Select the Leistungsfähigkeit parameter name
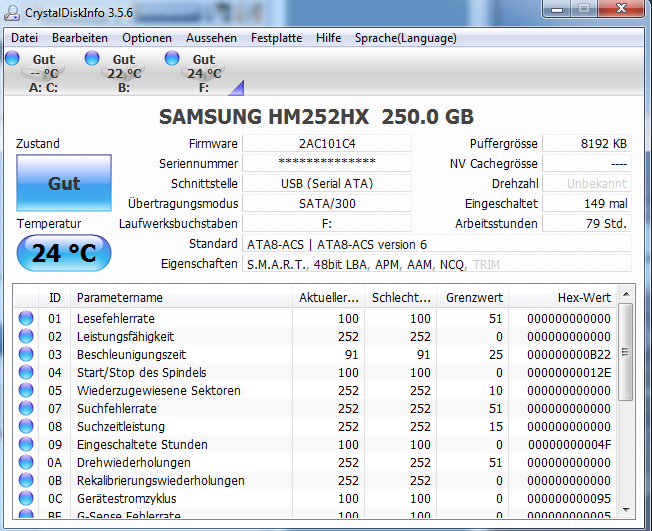Screen dimensions: 652x531 (125, 336)
